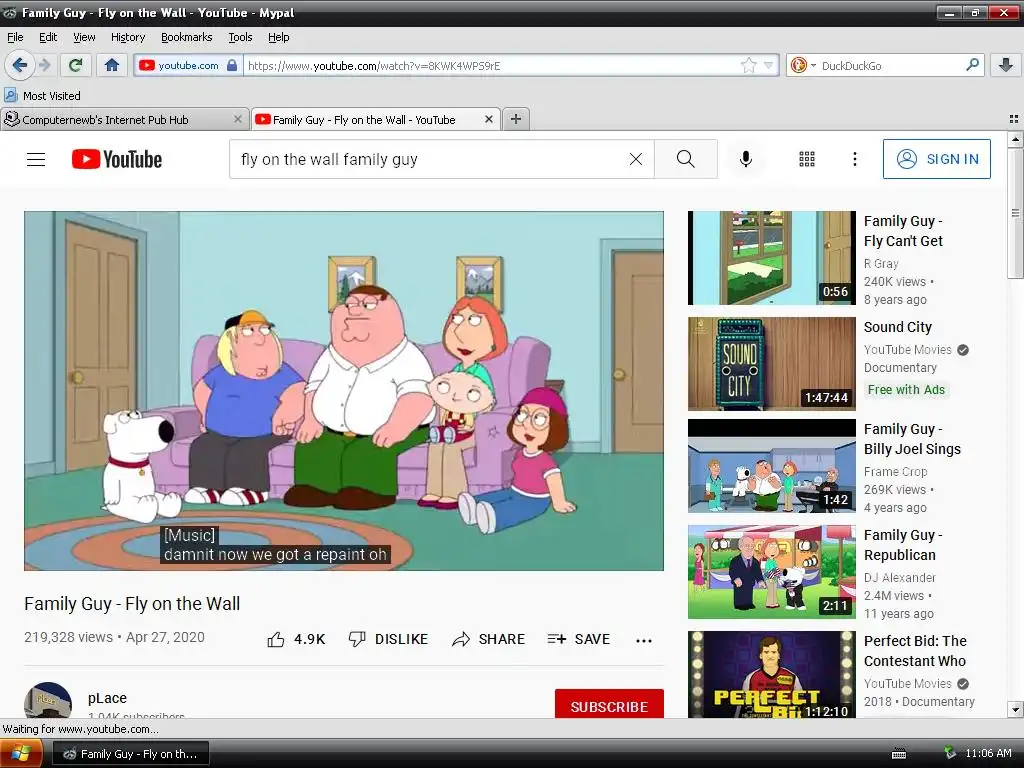Click the system tray network icon

[950, 753]
